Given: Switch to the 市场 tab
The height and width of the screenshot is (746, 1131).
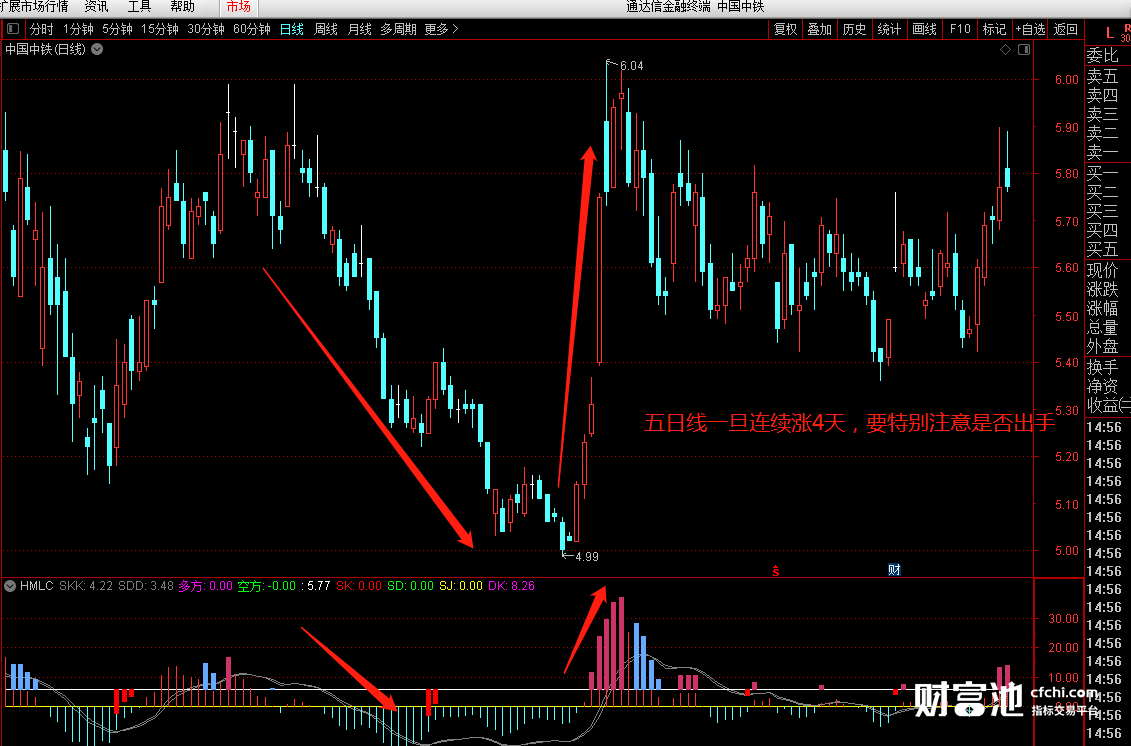Looking at the screenshot, I should 239,6.
